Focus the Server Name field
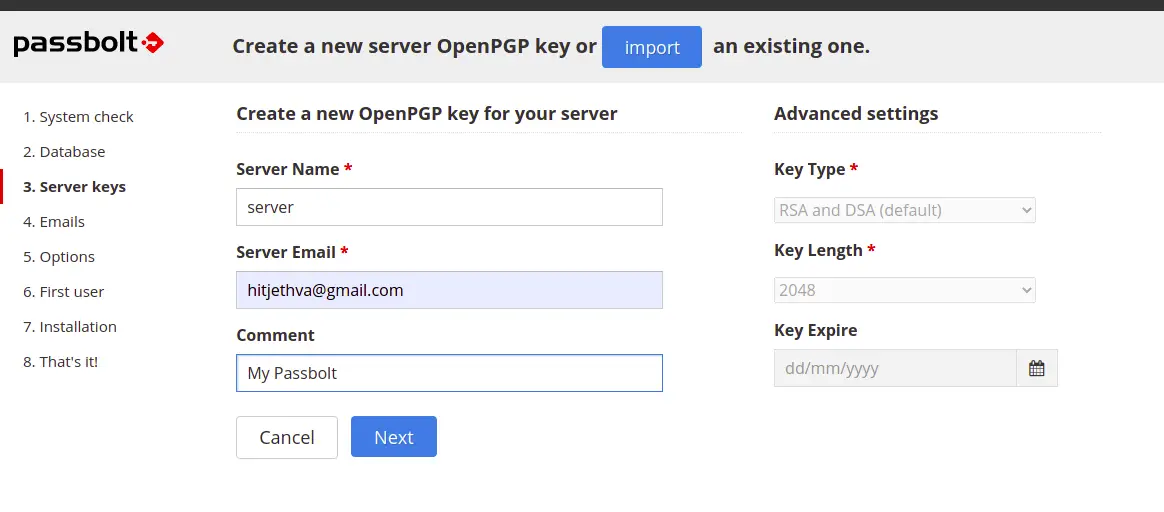1164x512 pixels. coord(449,207)
